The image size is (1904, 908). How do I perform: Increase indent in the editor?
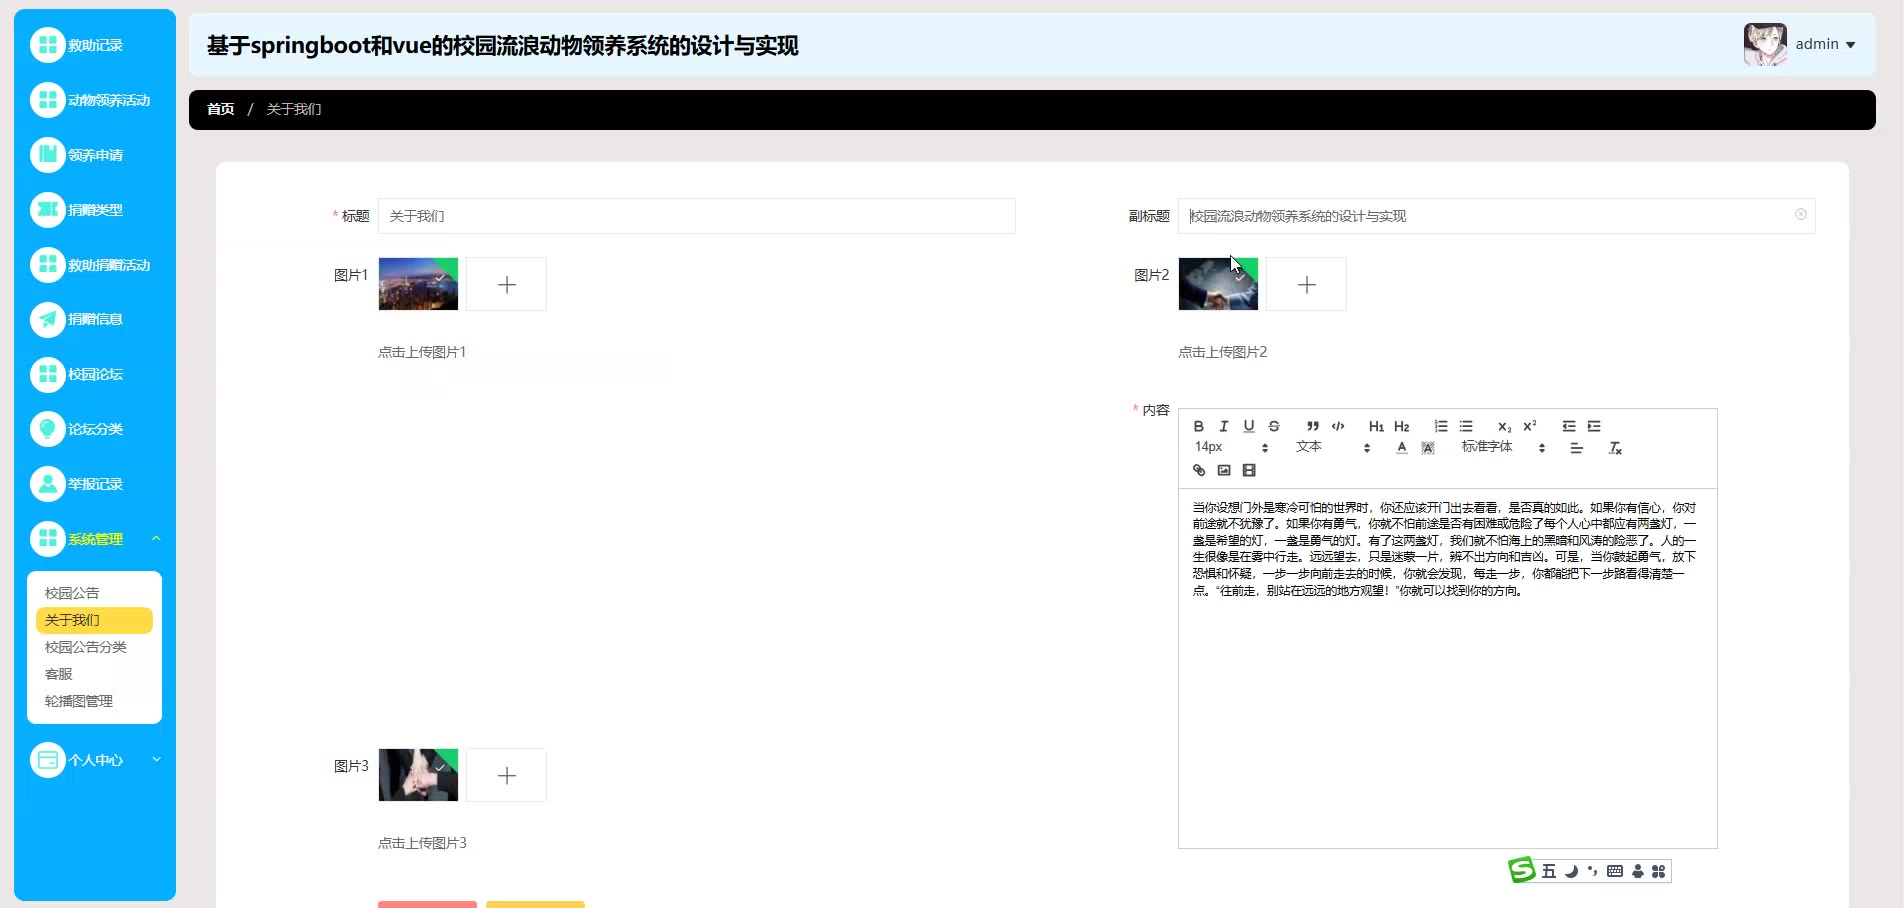(x=1594, y=426)
